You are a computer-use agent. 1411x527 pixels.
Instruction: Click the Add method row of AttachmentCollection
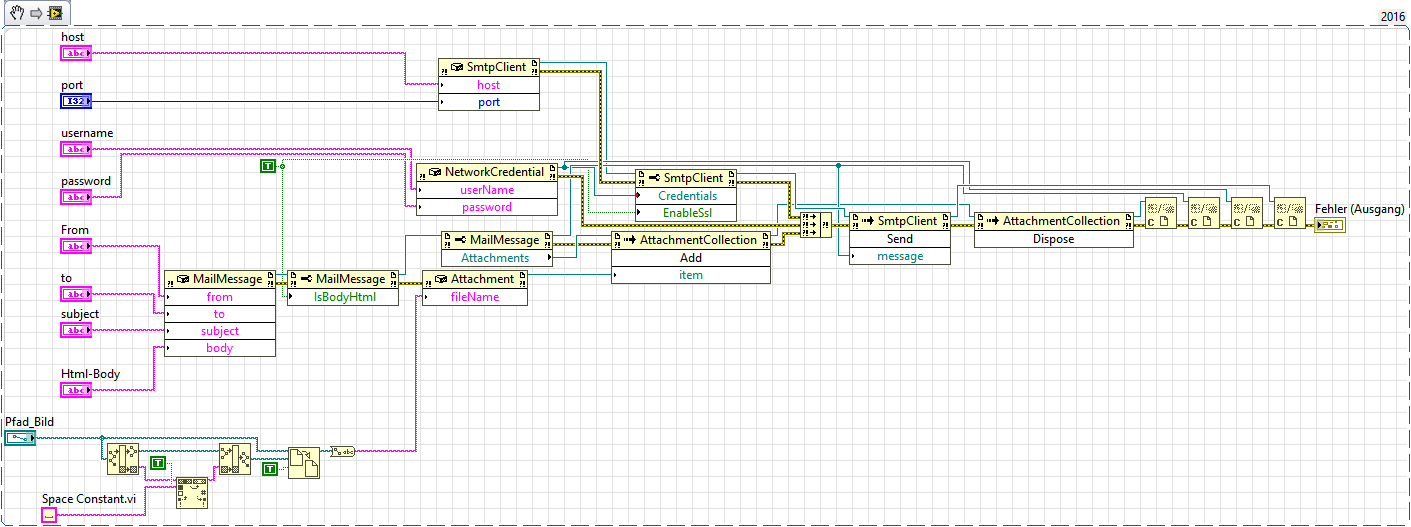point(691,258)
